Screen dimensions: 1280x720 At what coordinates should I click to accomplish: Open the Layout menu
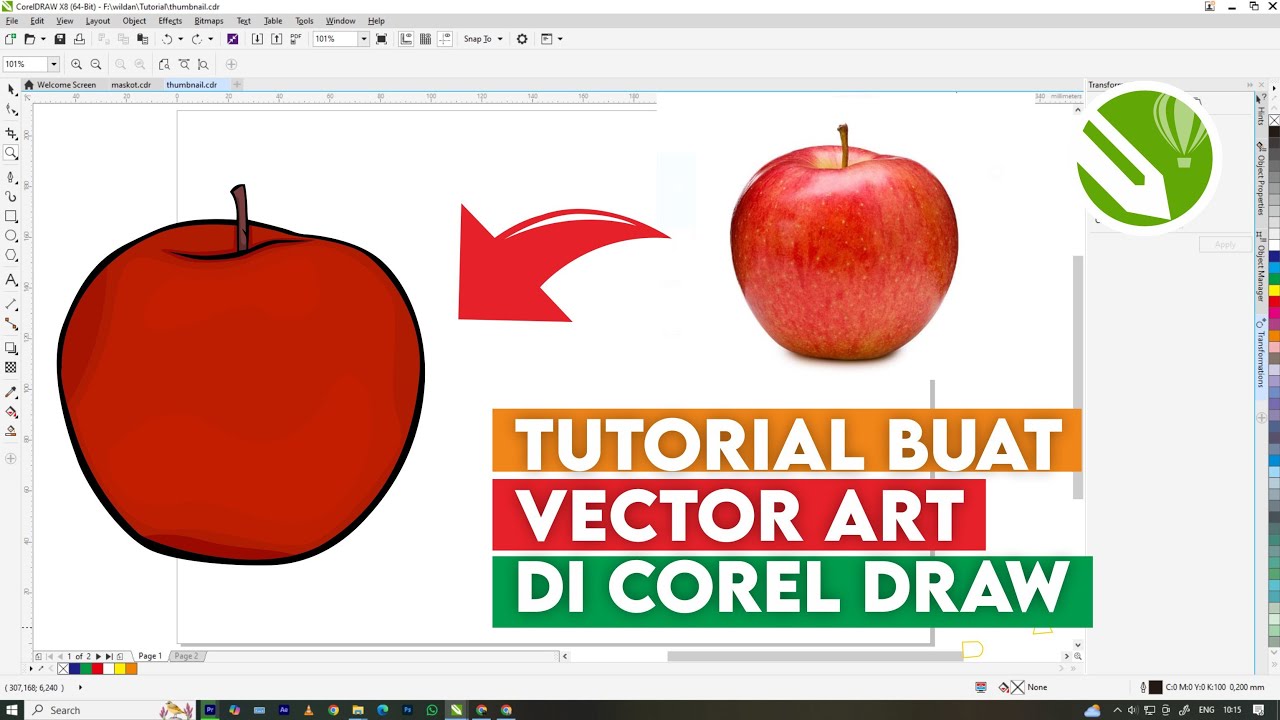click(x=98, y=21)
